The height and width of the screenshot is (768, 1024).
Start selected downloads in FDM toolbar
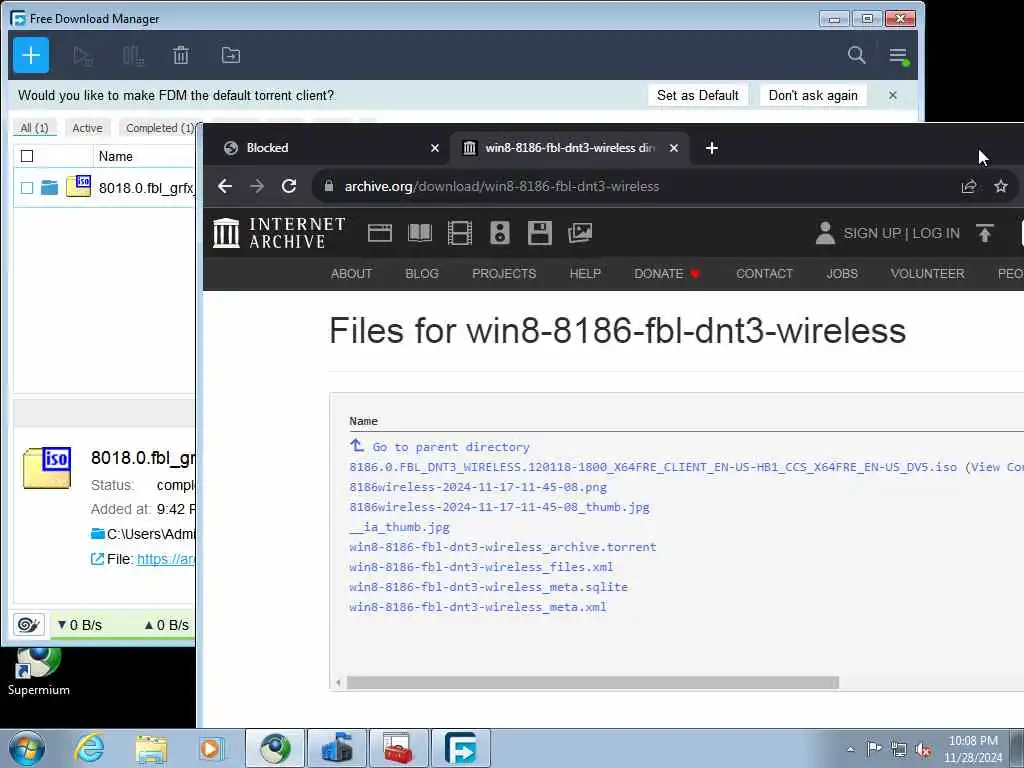pos(83,56)
